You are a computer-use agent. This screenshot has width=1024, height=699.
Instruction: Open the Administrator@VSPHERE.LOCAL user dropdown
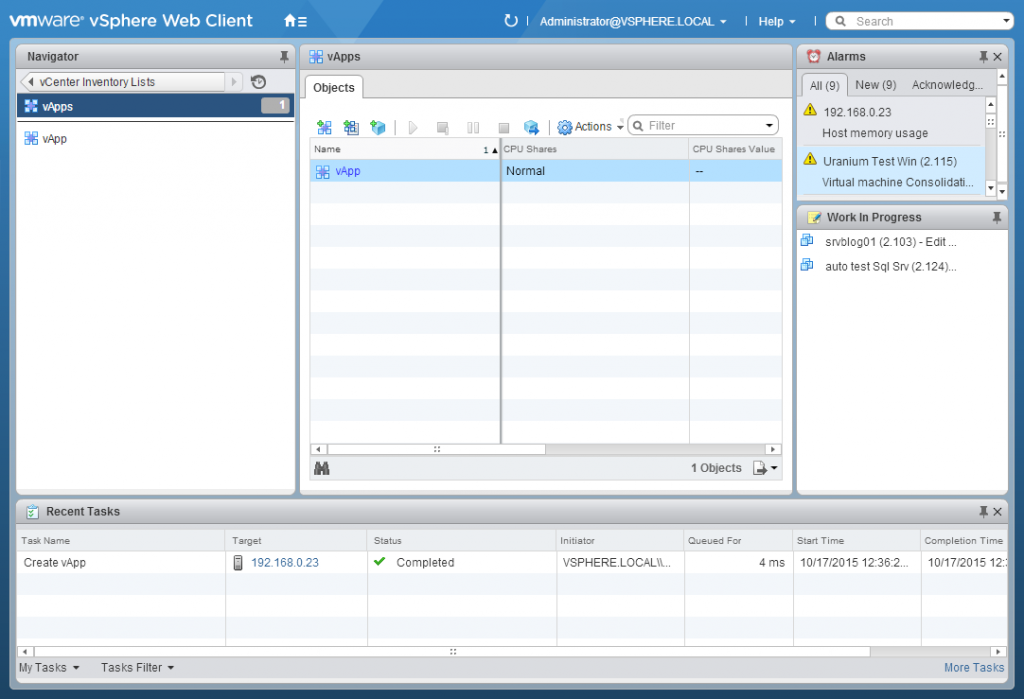point(632,21)
